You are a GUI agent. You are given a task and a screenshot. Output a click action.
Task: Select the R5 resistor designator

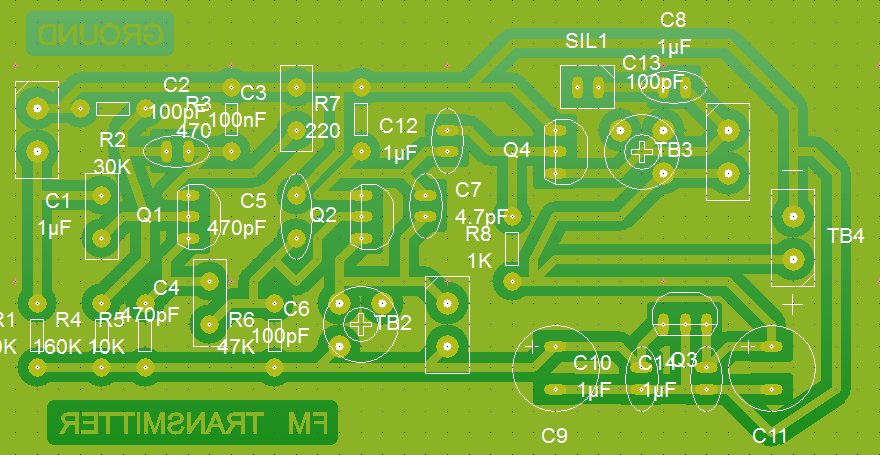tap(112, 320)
